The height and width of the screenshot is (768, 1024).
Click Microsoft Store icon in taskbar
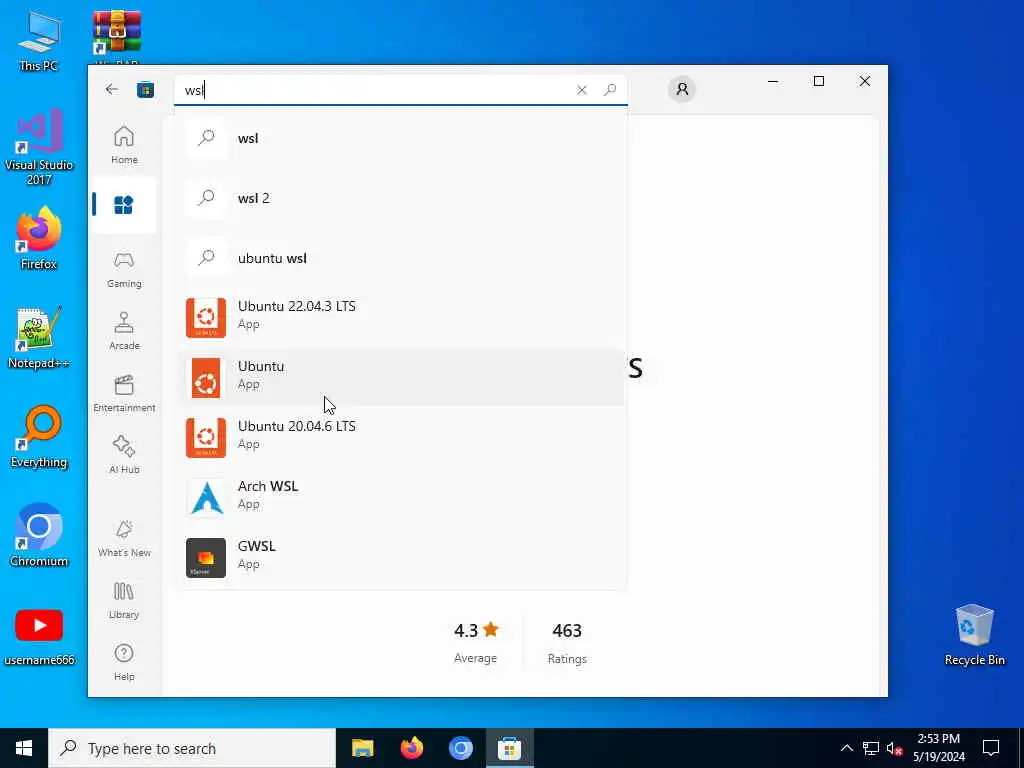pyautogui.click(x=509, y=748)
